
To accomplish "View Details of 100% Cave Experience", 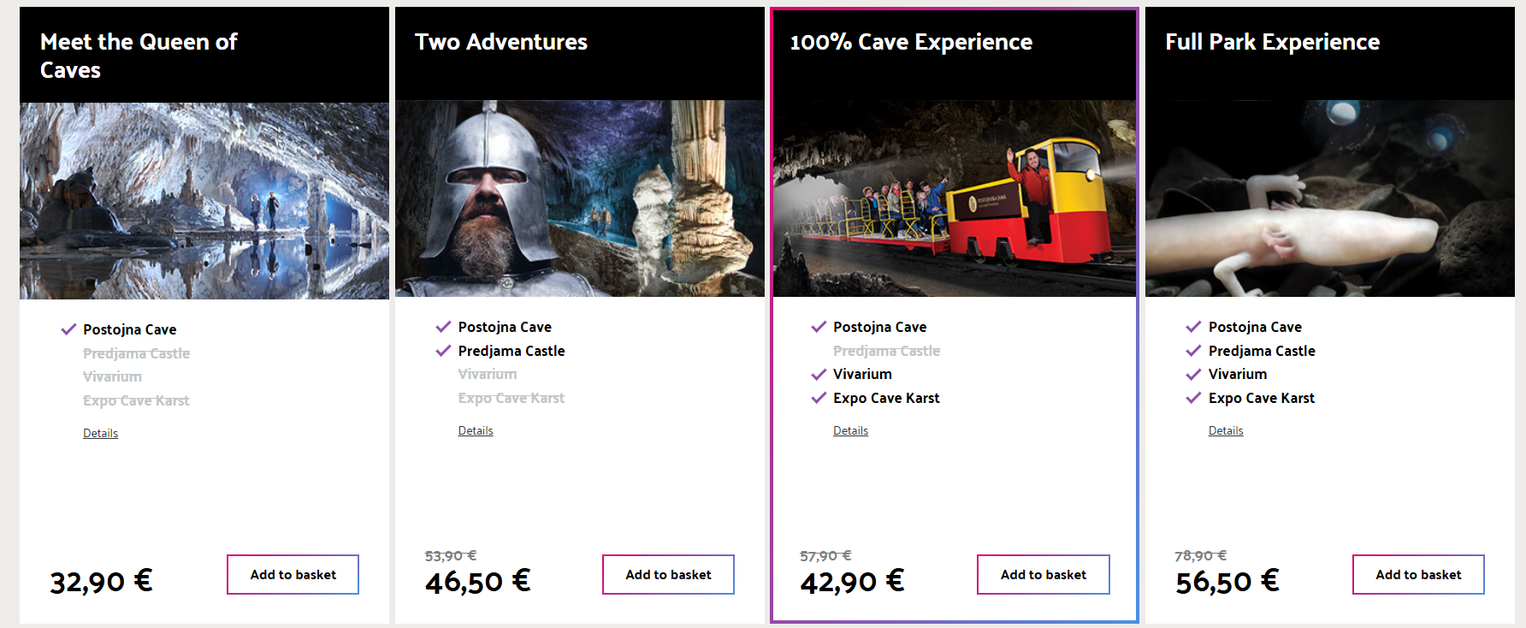I will (x=850, y=431).
